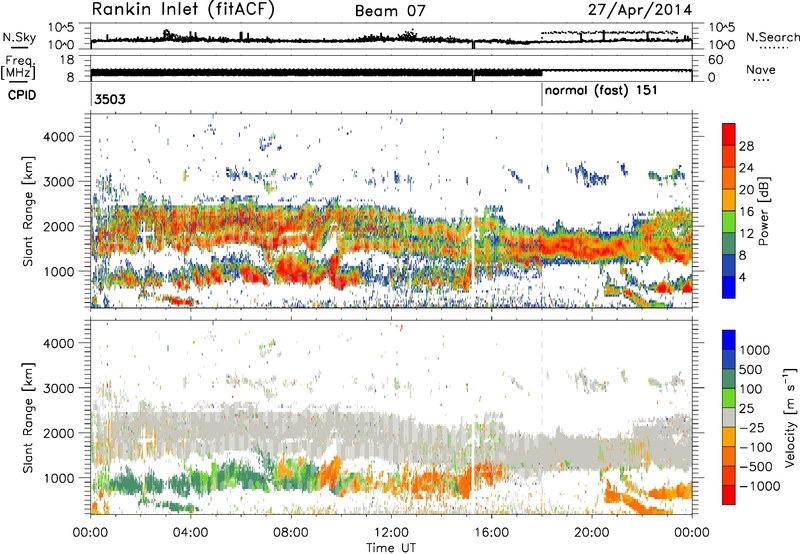The image size is (800, 554).
Task: Click the dashed mode-change line in power panel
Action: tap(542, 211)
